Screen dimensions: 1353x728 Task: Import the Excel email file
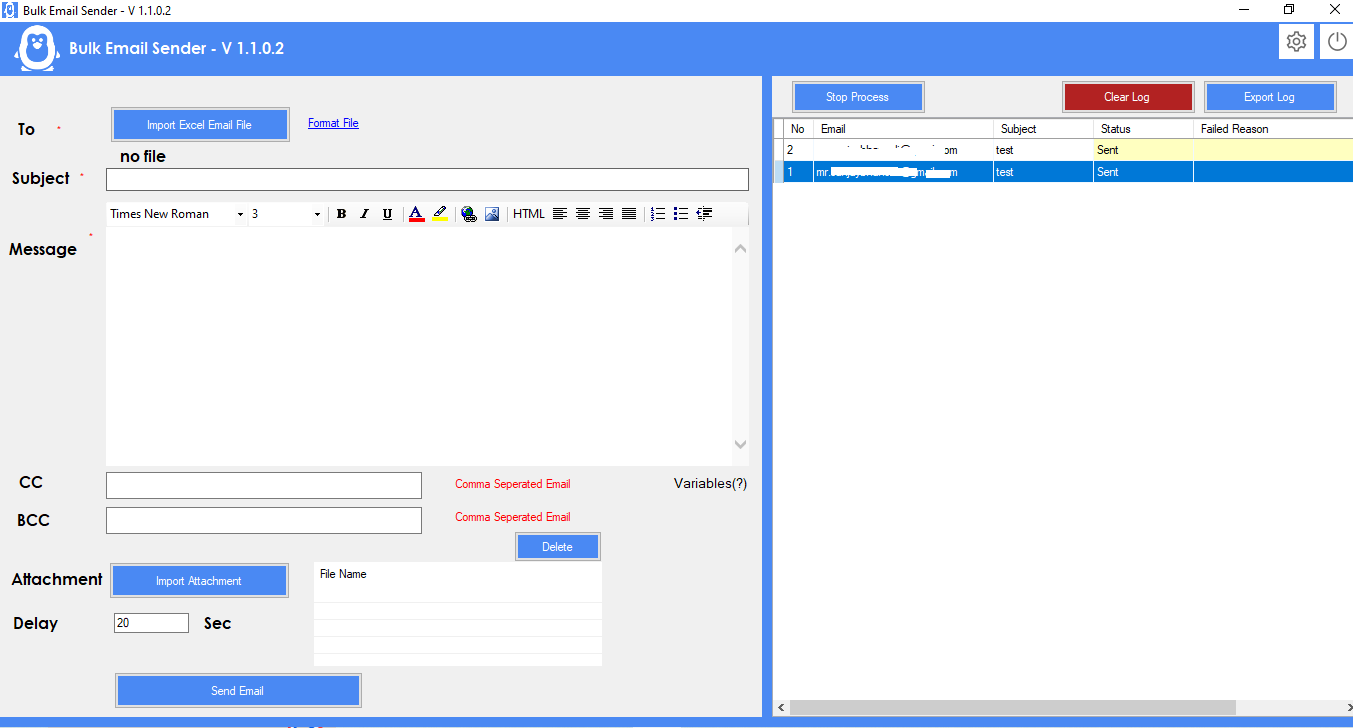[x=200, y=123]
